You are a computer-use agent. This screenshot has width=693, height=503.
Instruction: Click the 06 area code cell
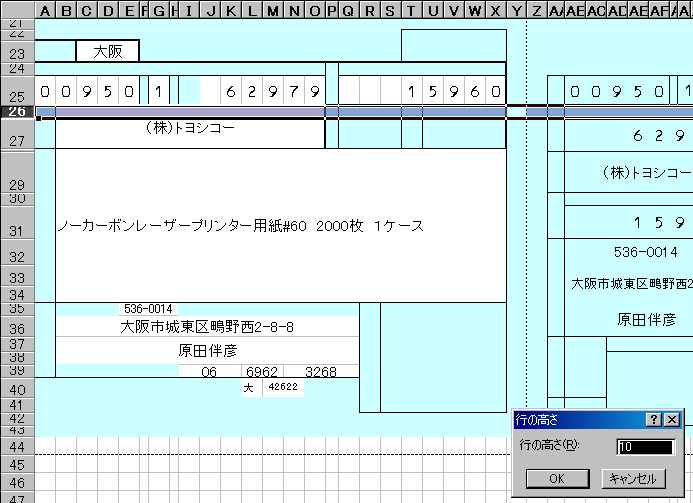tap(209, 371)
